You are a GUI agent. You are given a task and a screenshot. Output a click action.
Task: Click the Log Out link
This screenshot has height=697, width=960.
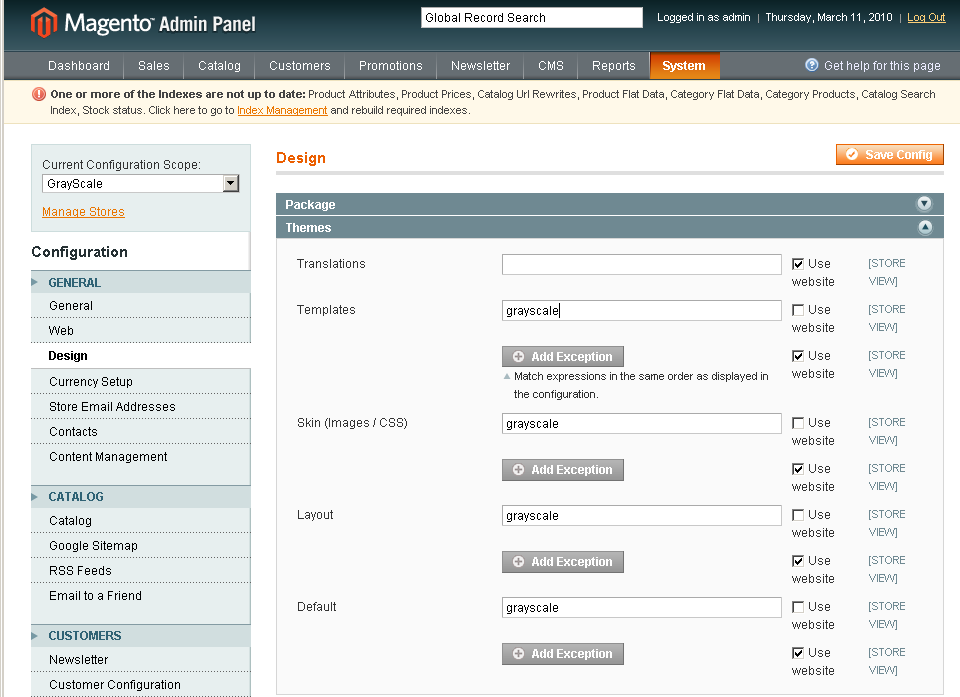(x=926, y=17)
